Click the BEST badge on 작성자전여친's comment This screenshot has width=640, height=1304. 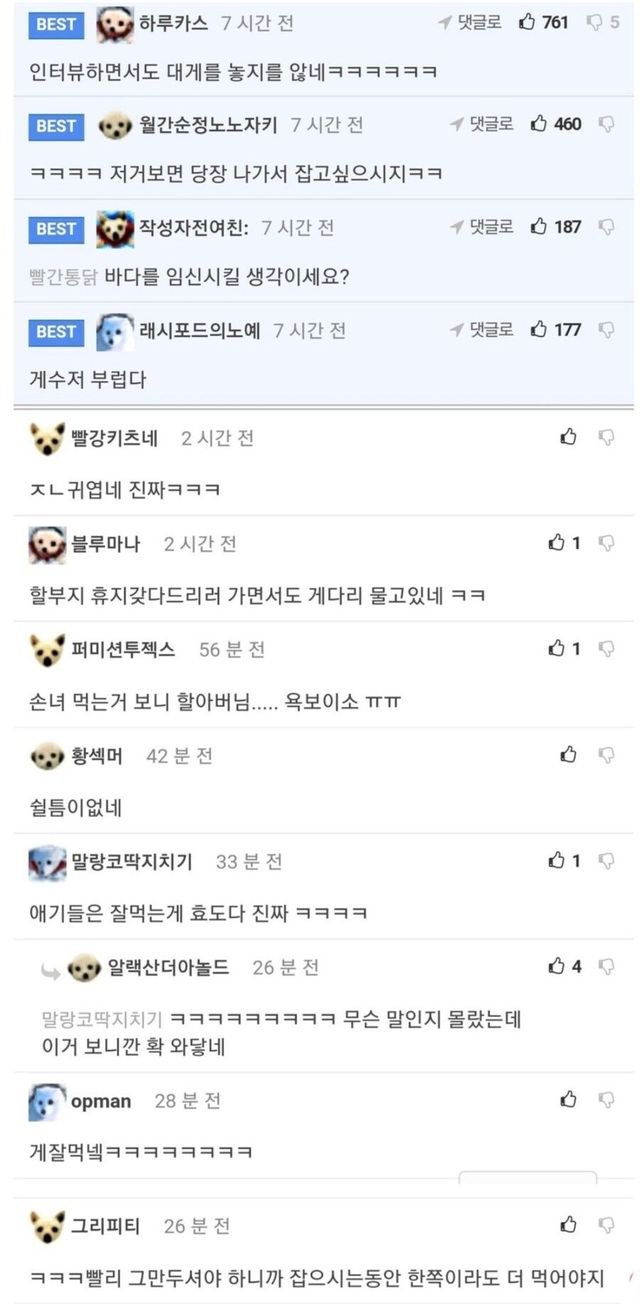[56, 228]
